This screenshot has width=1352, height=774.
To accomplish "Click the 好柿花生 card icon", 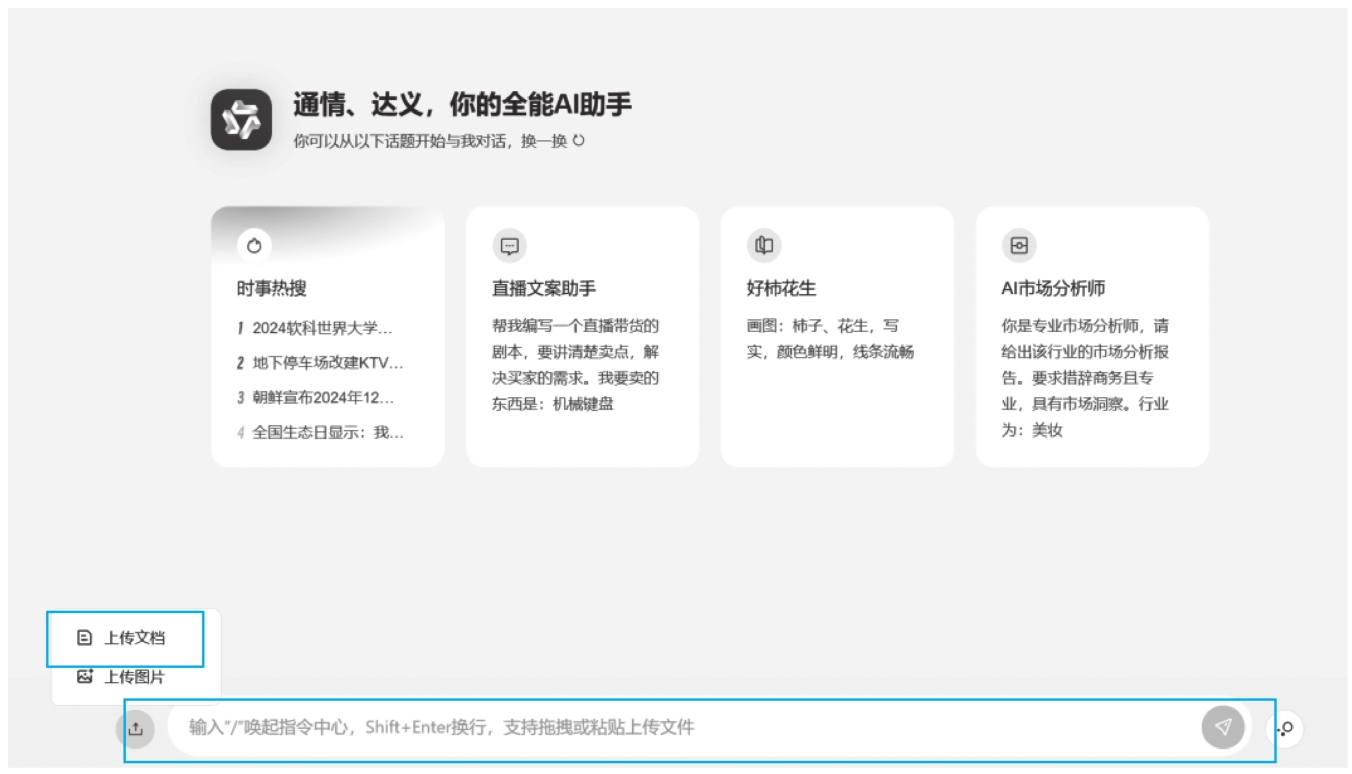I will pyautogui.click(x=764, y=246).
